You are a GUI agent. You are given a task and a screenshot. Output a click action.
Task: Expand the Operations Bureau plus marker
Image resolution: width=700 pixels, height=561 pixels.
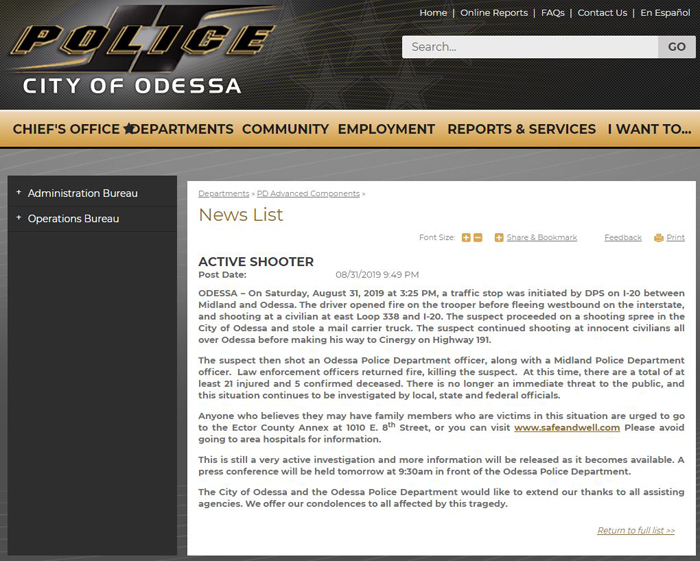19,218
